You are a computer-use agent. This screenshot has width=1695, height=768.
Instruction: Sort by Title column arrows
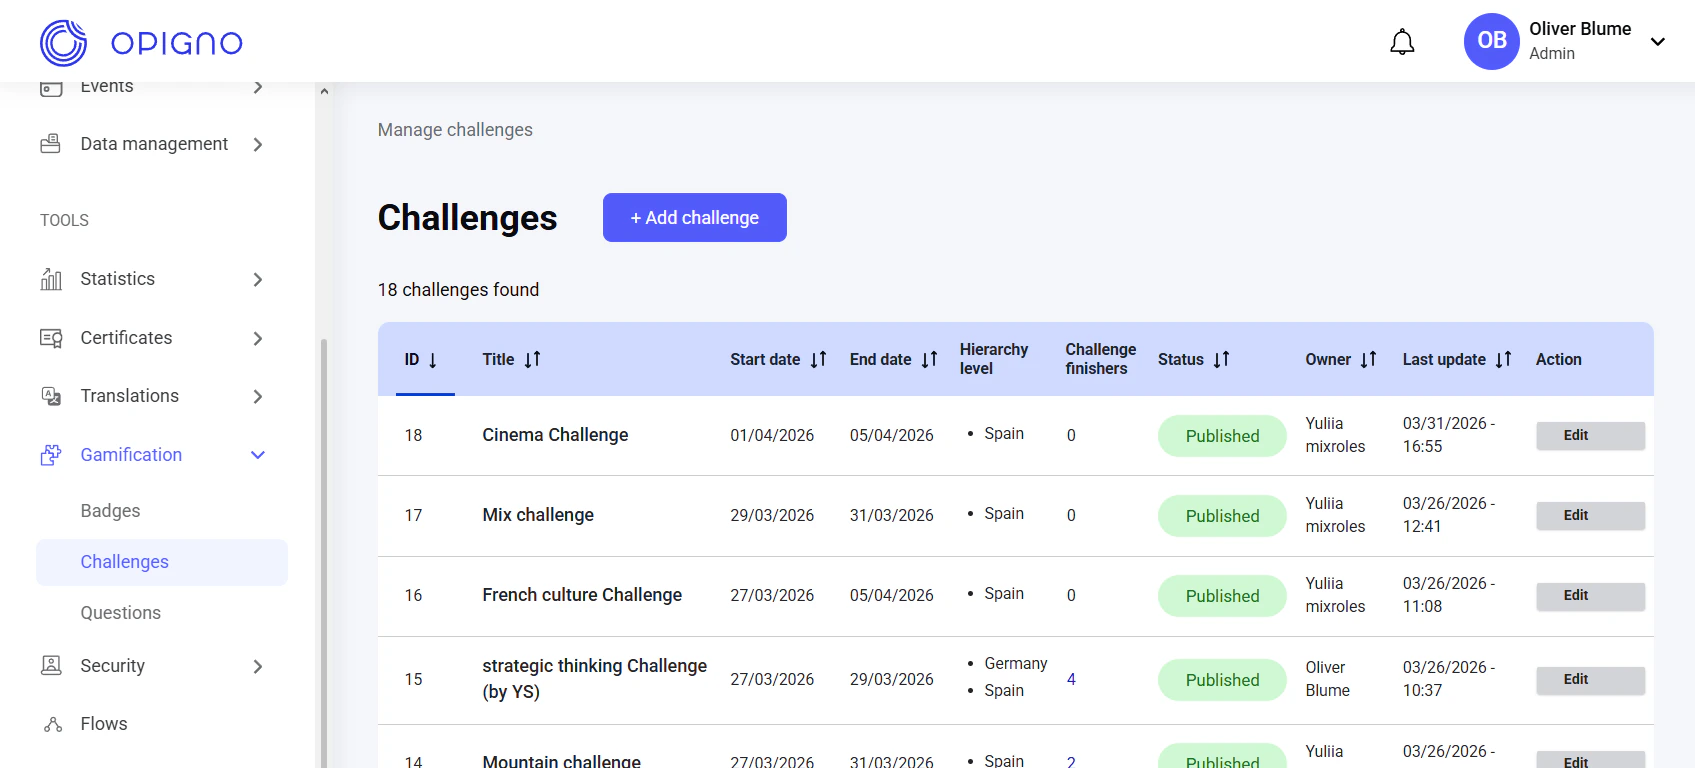[x=532, y=359]
